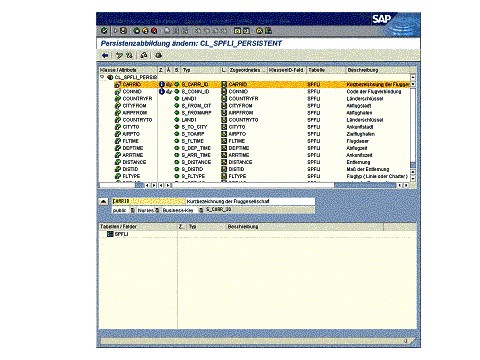Screen dimensions: 480x360
Task: Select the AIRPFROM attribute
Action: (x=135, y=113)
